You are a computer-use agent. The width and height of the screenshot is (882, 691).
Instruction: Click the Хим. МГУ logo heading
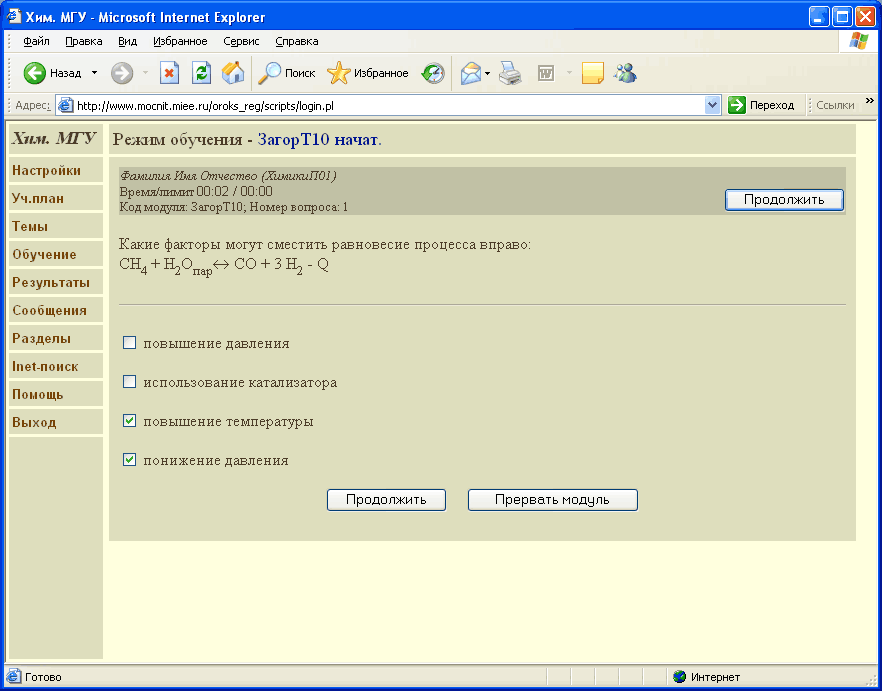tap(54, 138)
